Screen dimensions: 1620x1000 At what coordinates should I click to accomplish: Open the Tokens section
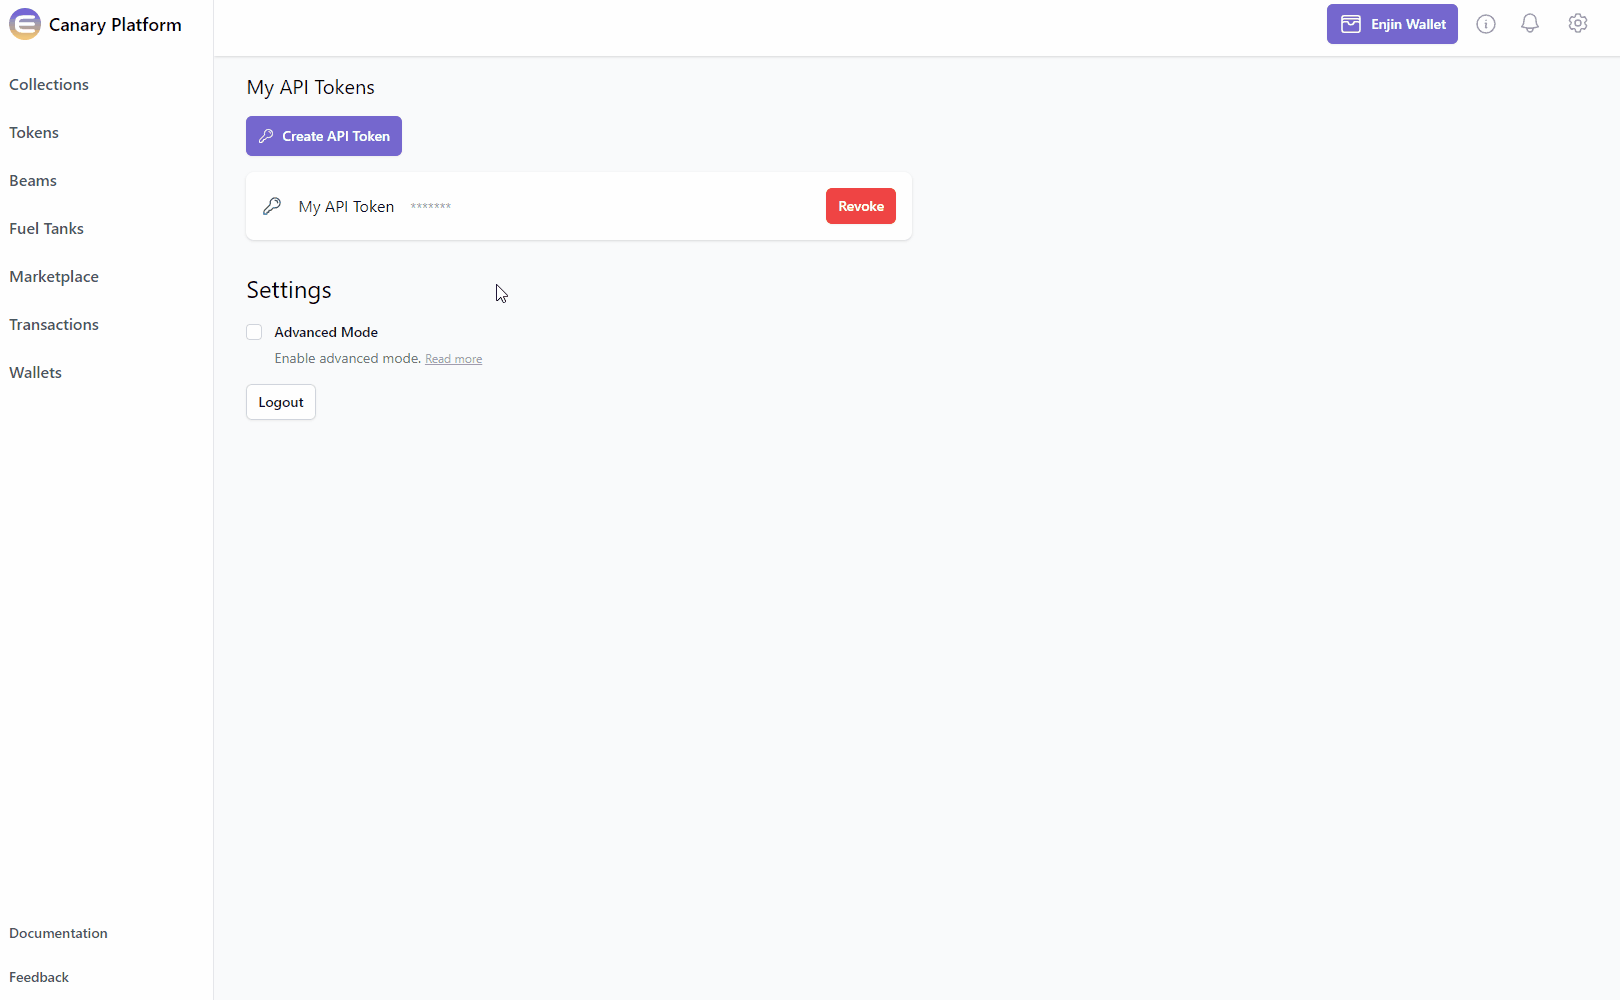pyautogui.click(x=34, y=132)
